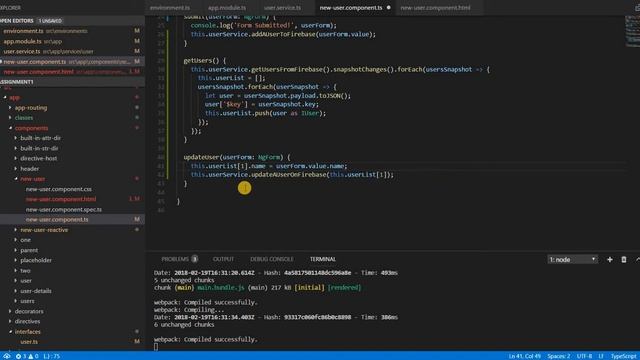640x360 pixels.
Task: Click unsaved dot on new-user.component.ts tab
Action: pyautogui.click(x=389, y=8)
